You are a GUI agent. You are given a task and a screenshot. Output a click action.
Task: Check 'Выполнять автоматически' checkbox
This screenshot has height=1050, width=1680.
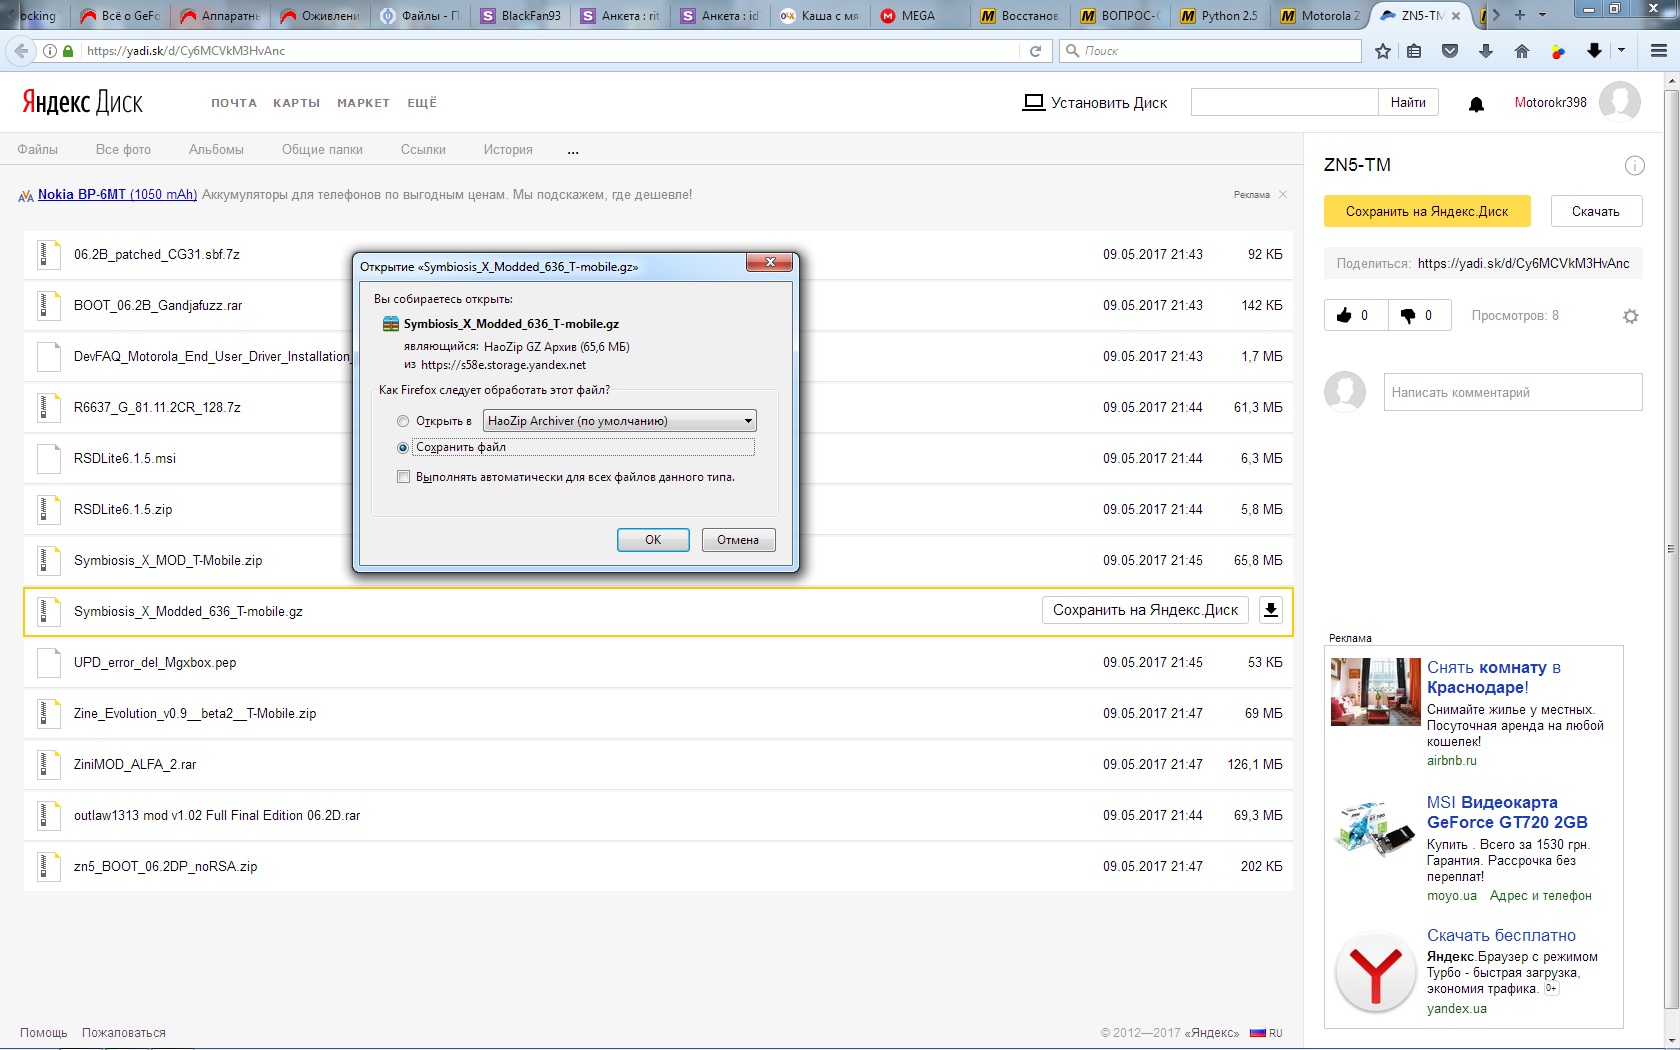(x=403, y=477)
